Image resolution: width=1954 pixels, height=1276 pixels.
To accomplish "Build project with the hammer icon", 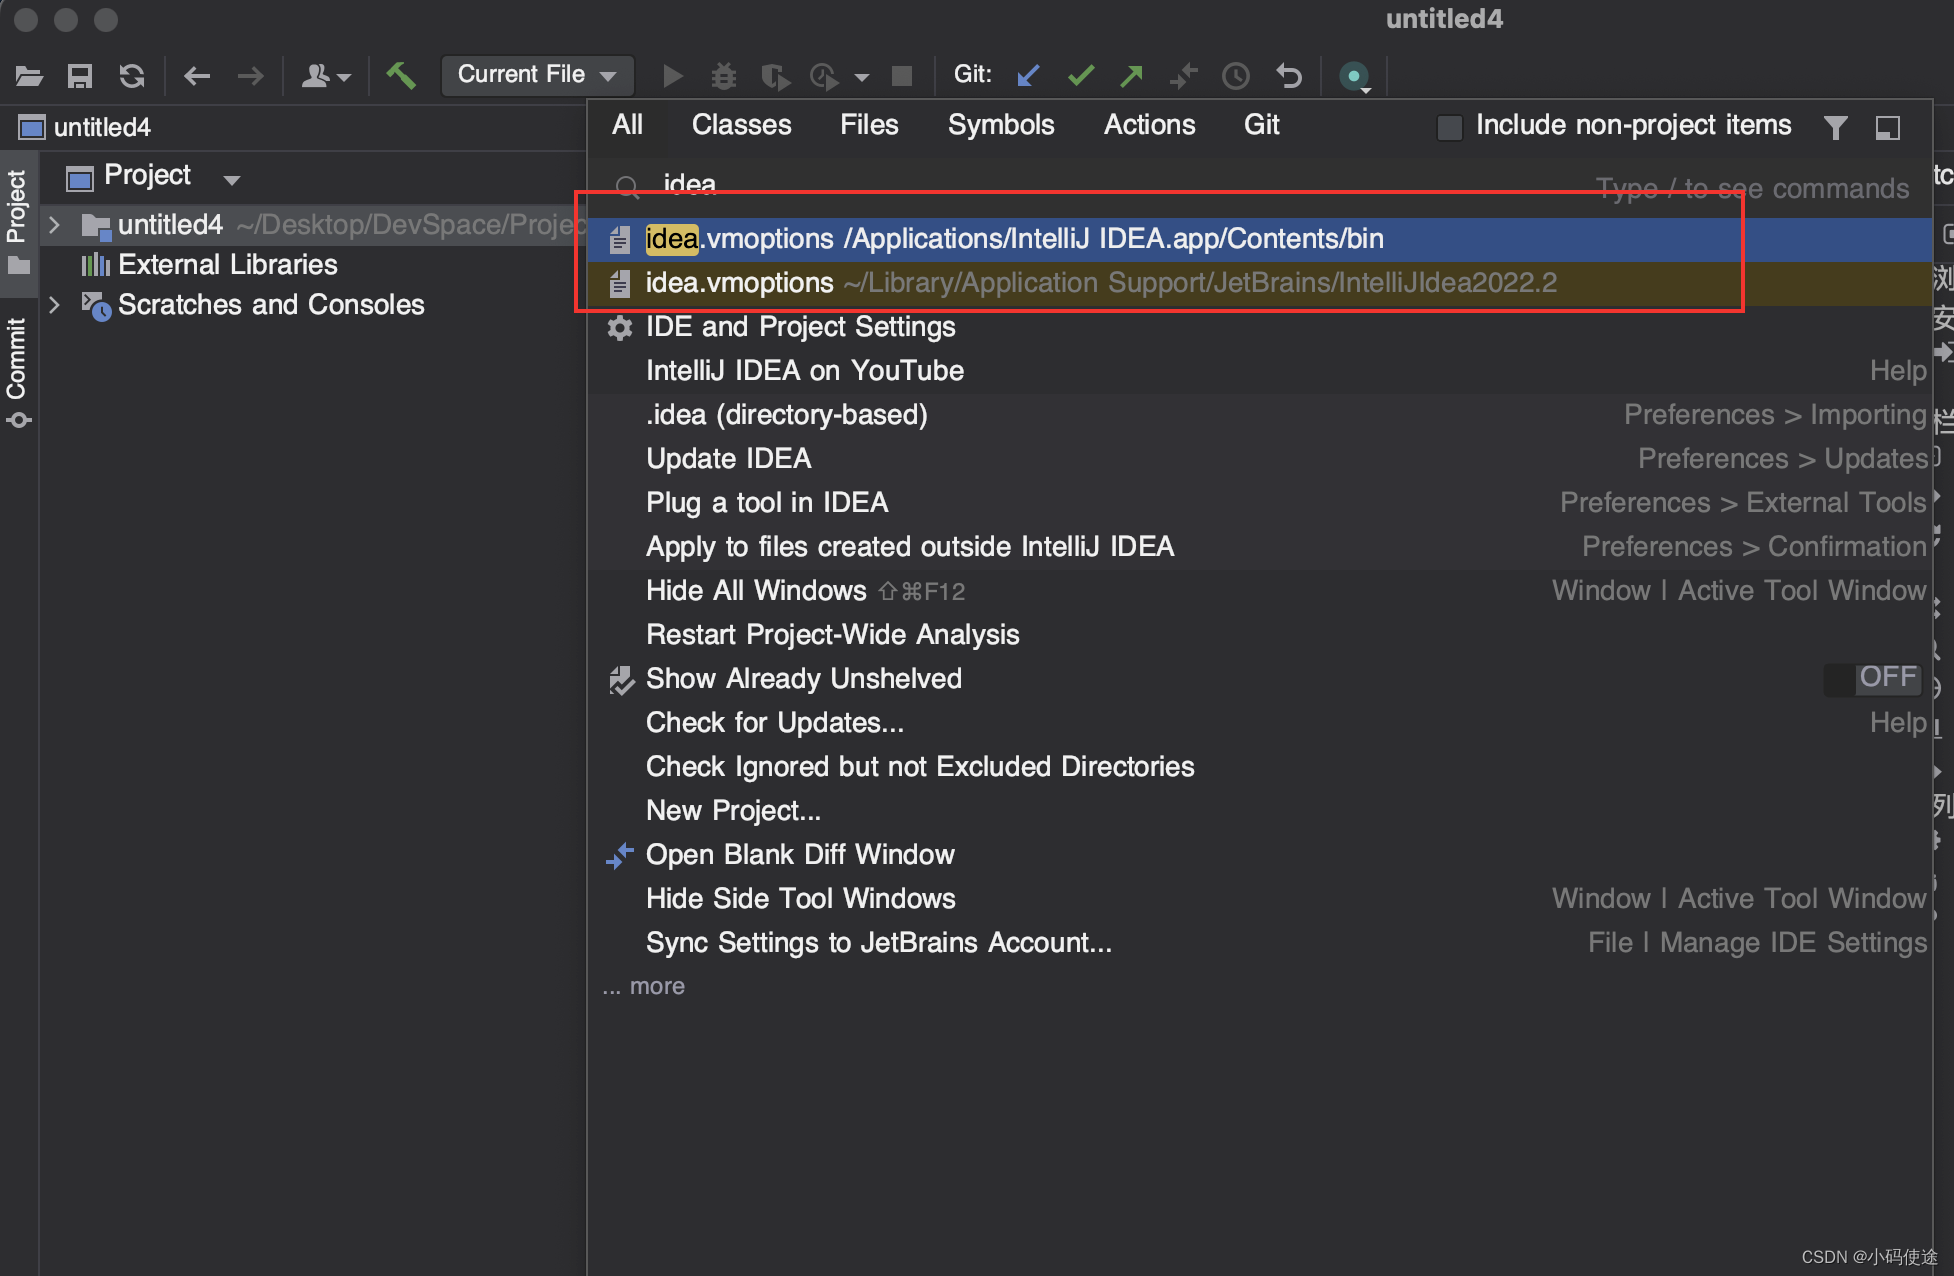I will coord(401,75).
